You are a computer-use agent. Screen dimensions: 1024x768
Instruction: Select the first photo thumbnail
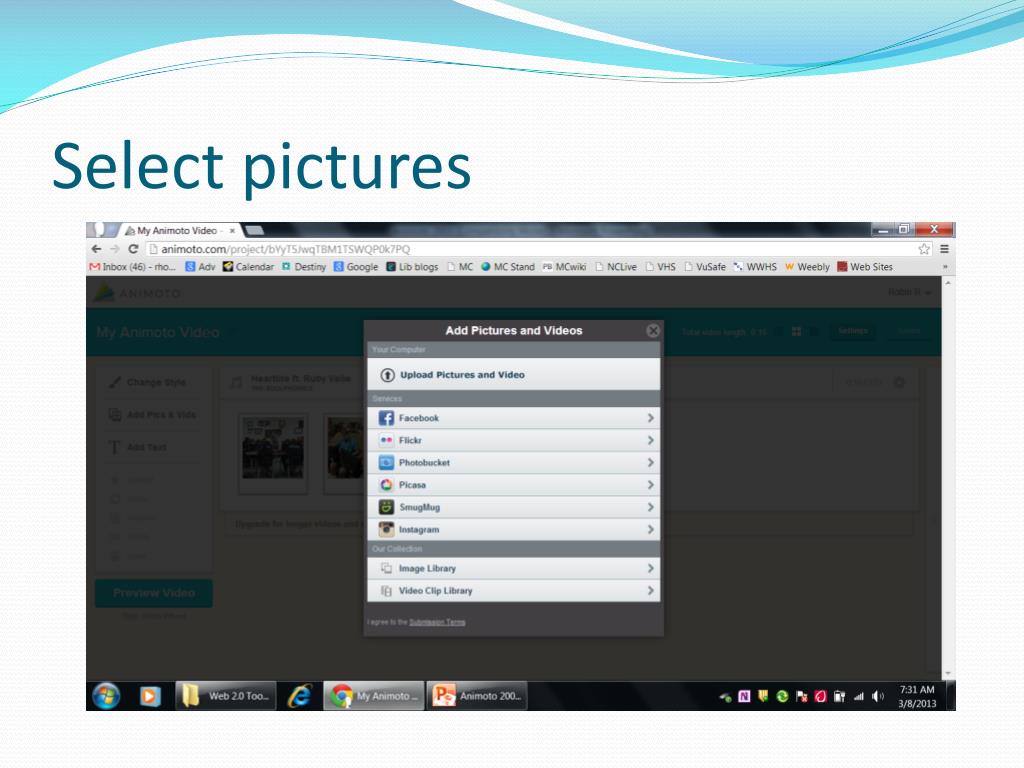(x=273, y=453)
